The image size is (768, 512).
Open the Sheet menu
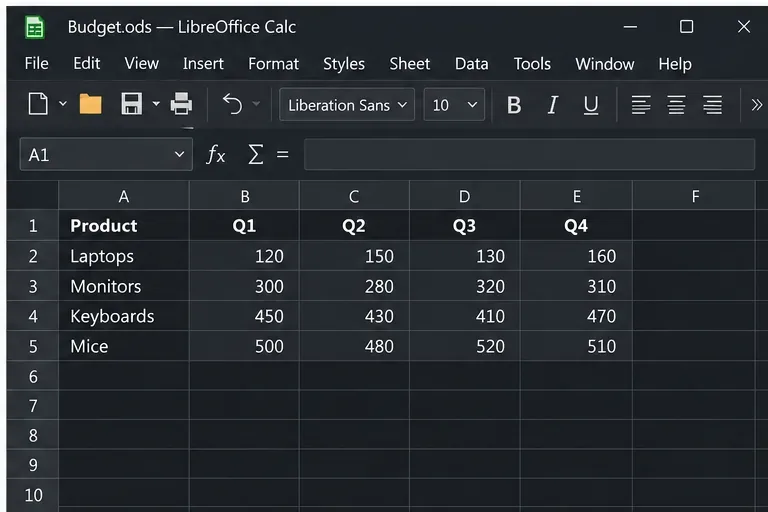[409, 64]
